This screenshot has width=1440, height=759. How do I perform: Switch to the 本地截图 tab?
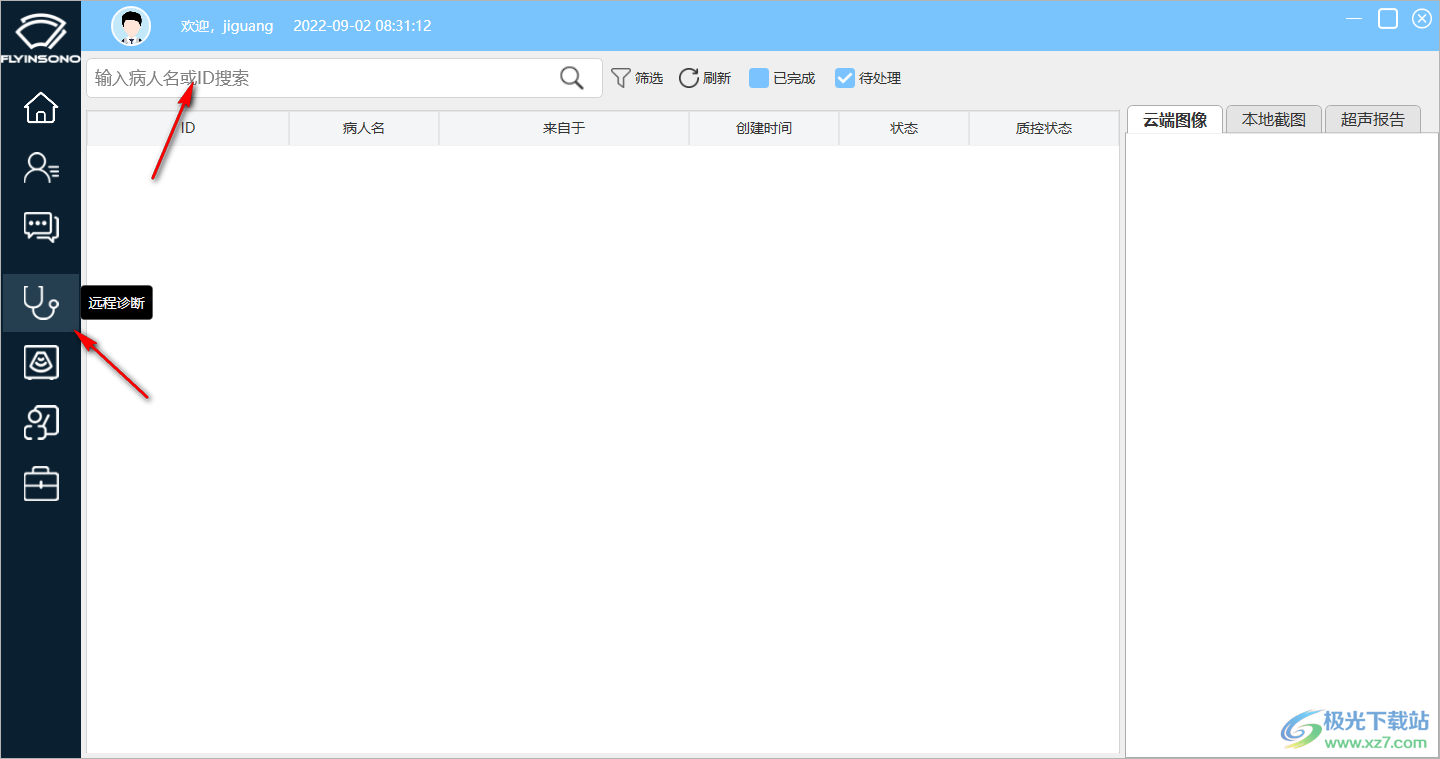(1274, 120)
